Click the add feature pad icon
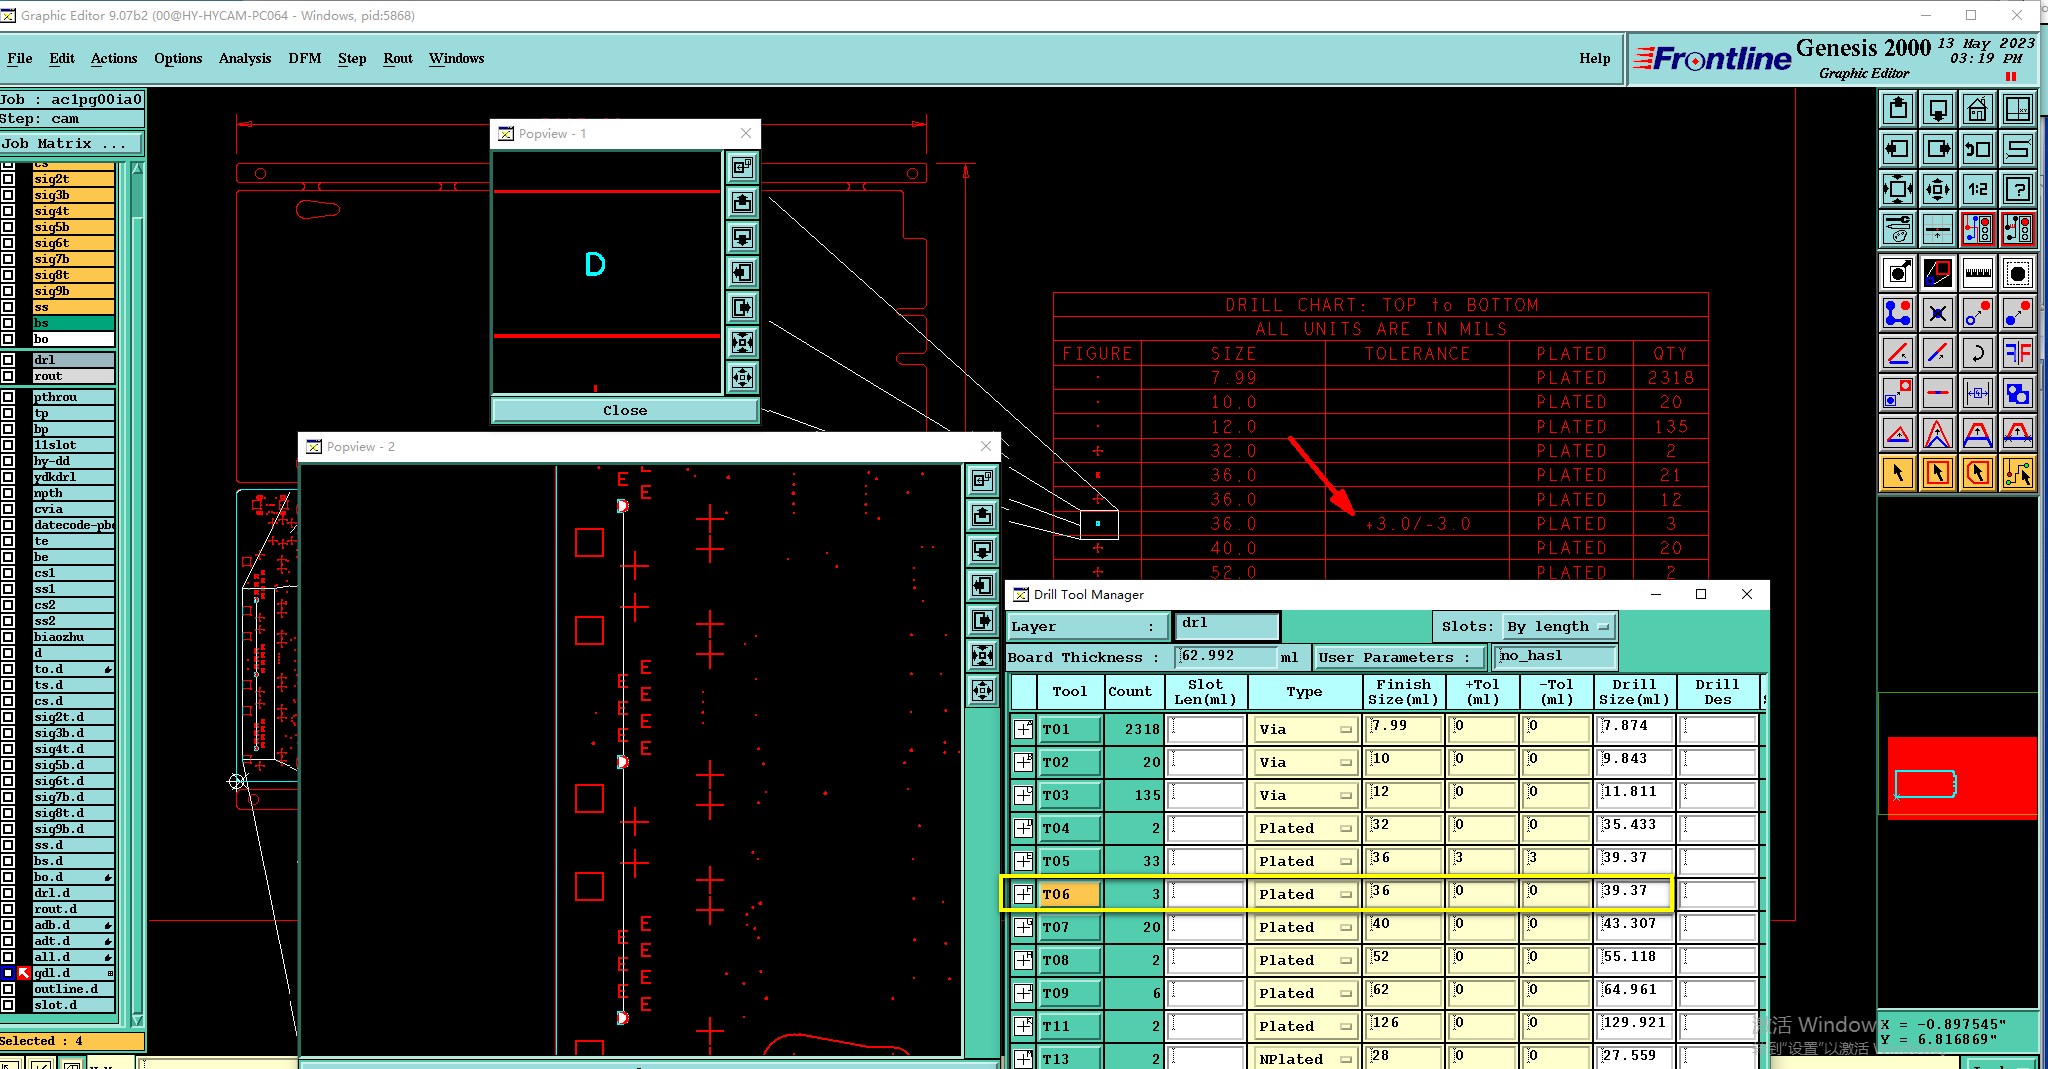This screenshot has width=2048, height=1069. (1897, 273)
